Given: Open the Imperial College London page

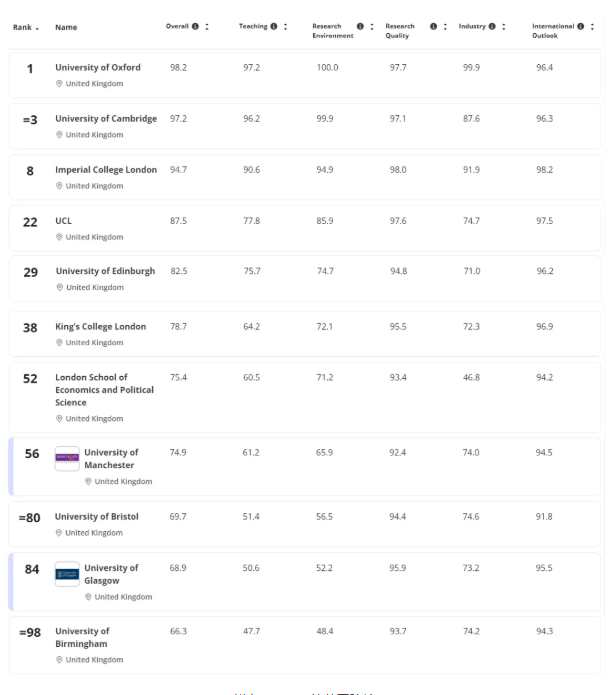Looking at the screenshot, I should (106, 170).
